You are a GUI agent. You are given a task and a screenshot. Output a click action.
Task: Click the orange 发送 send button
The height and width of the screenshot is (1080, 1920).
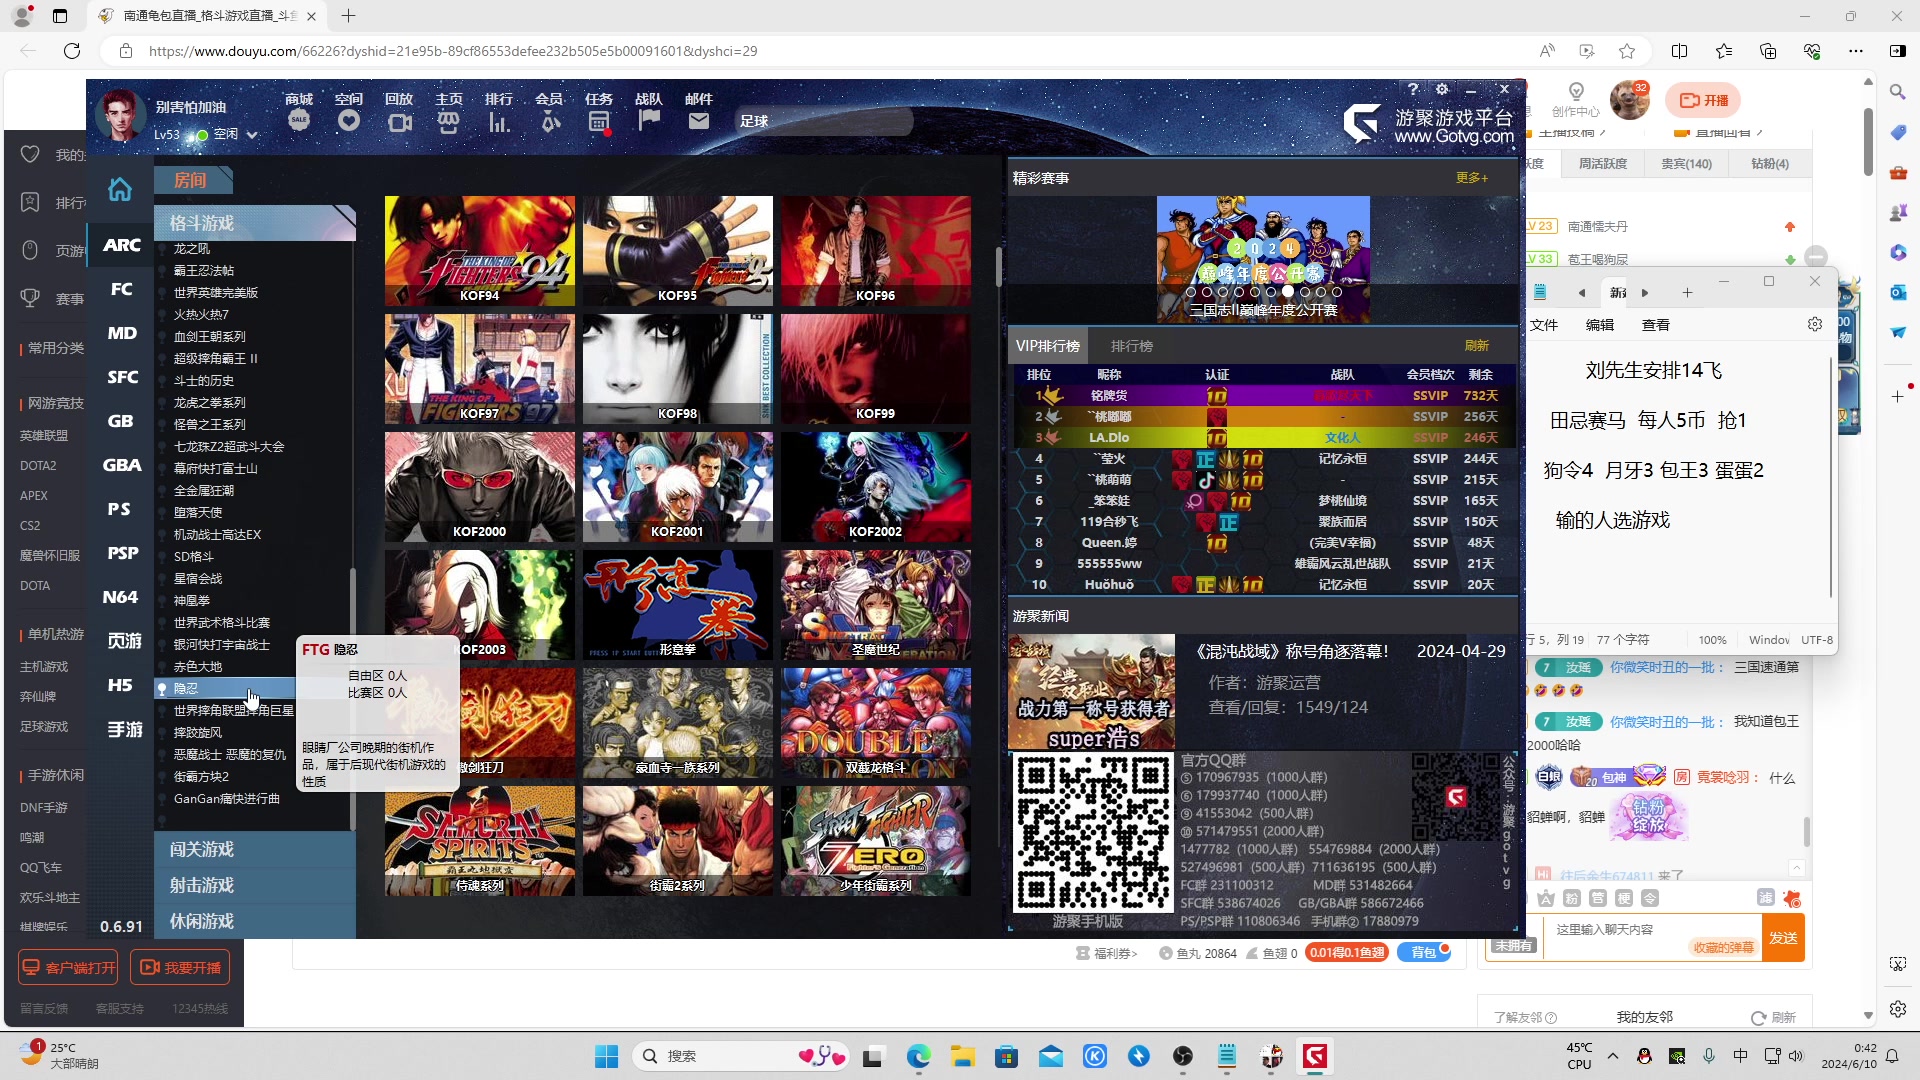(x=1782, y=938)
